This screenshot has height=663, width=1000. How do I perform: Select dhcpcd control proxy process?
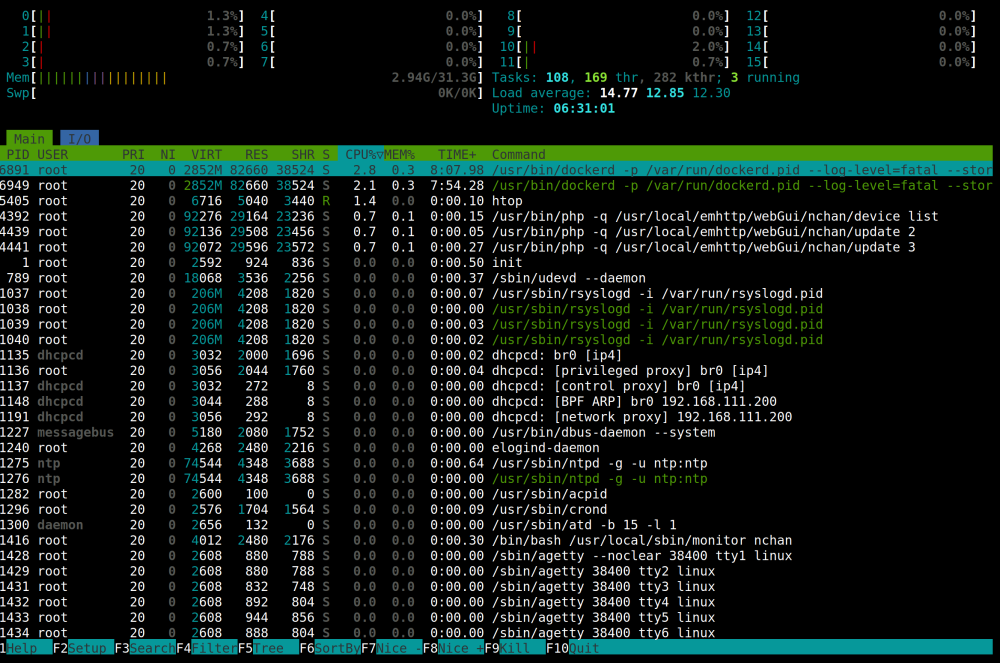[x=496, y=386]
